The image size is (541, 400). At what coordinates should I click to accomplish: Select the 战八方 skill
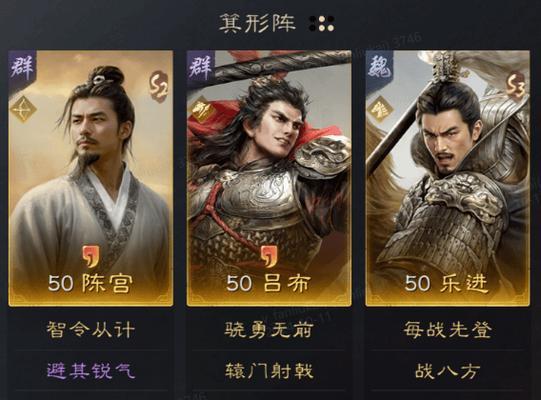point(448,371)
